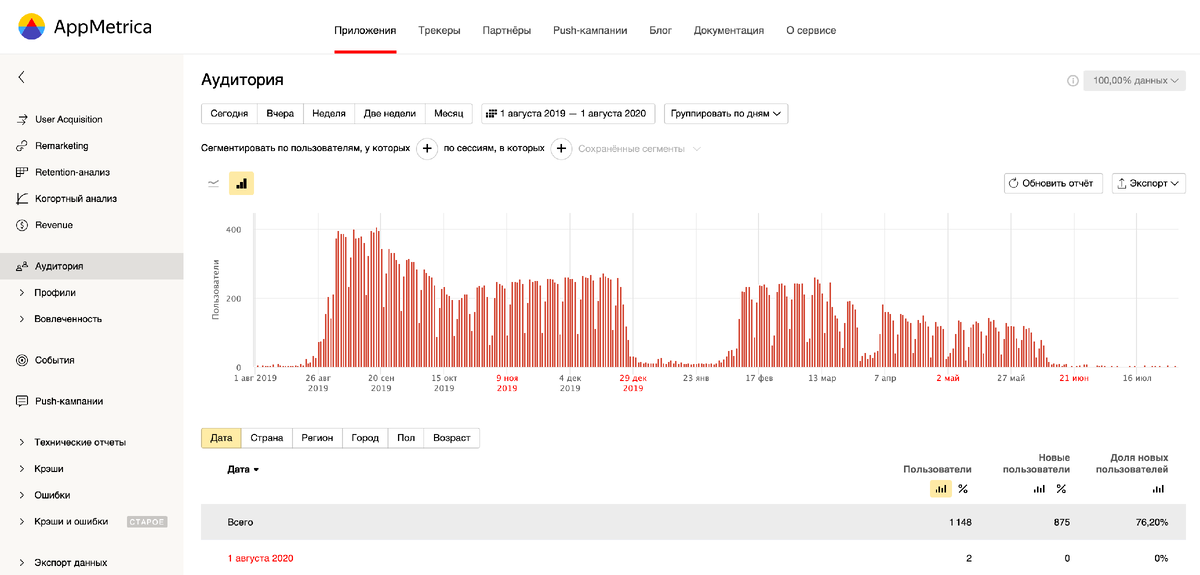Open Партнёры top menu
Viewport: 1200px width, 575px height.
pyautogui.click(x=506, y=30)
